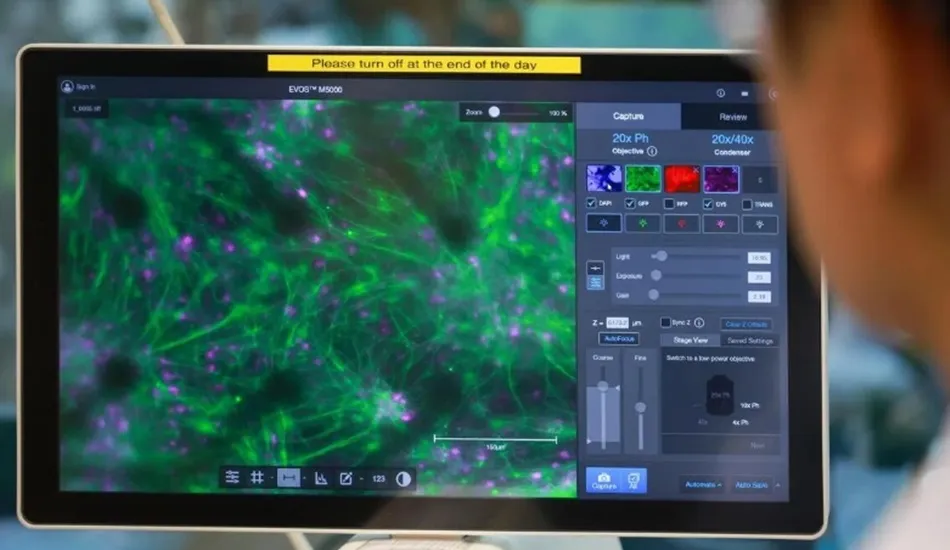Open the annotation edit tool

point(346,479)
